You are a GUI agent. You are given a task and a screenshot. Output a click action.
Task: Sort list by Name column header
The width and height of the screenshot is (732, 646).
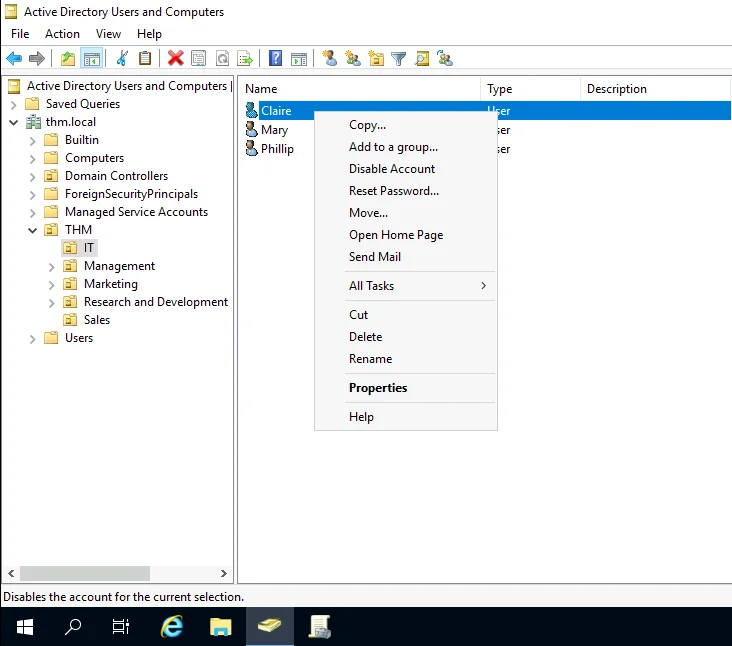click(x=359, y=89)
